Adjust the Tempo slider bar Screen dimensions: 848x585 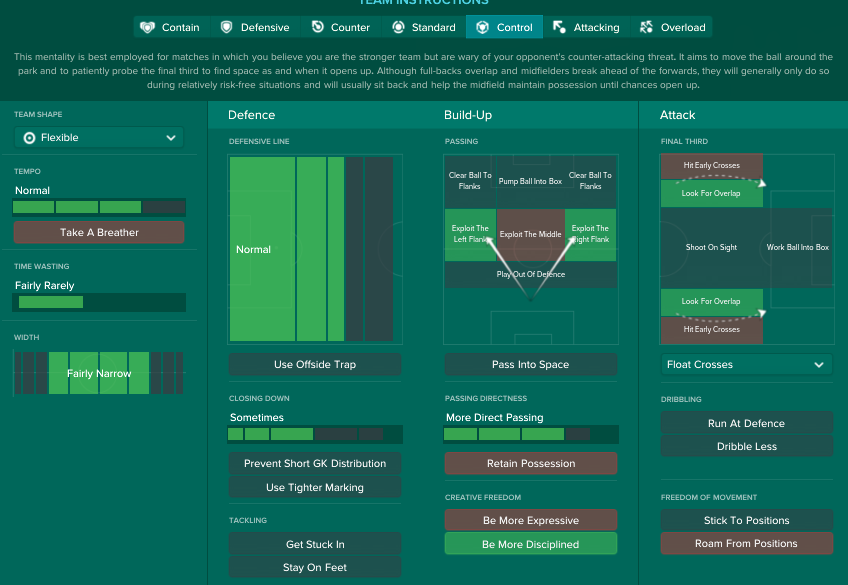tap(99, 207)
